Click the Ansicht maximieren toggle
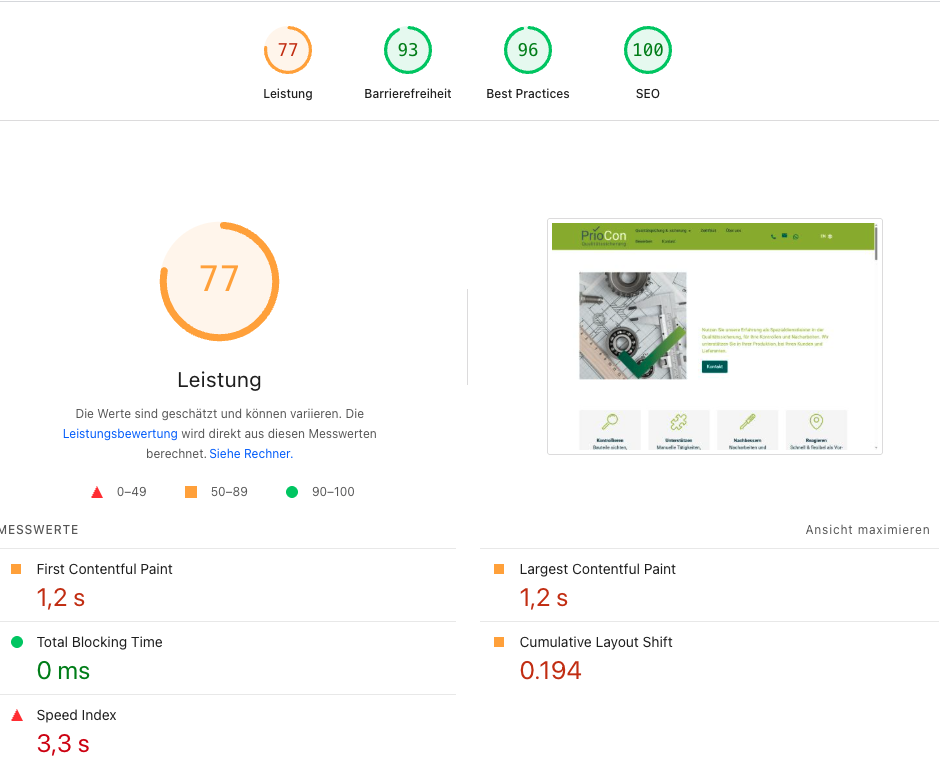Viewport: 940px width, 772px height. [x=867, y=530]
